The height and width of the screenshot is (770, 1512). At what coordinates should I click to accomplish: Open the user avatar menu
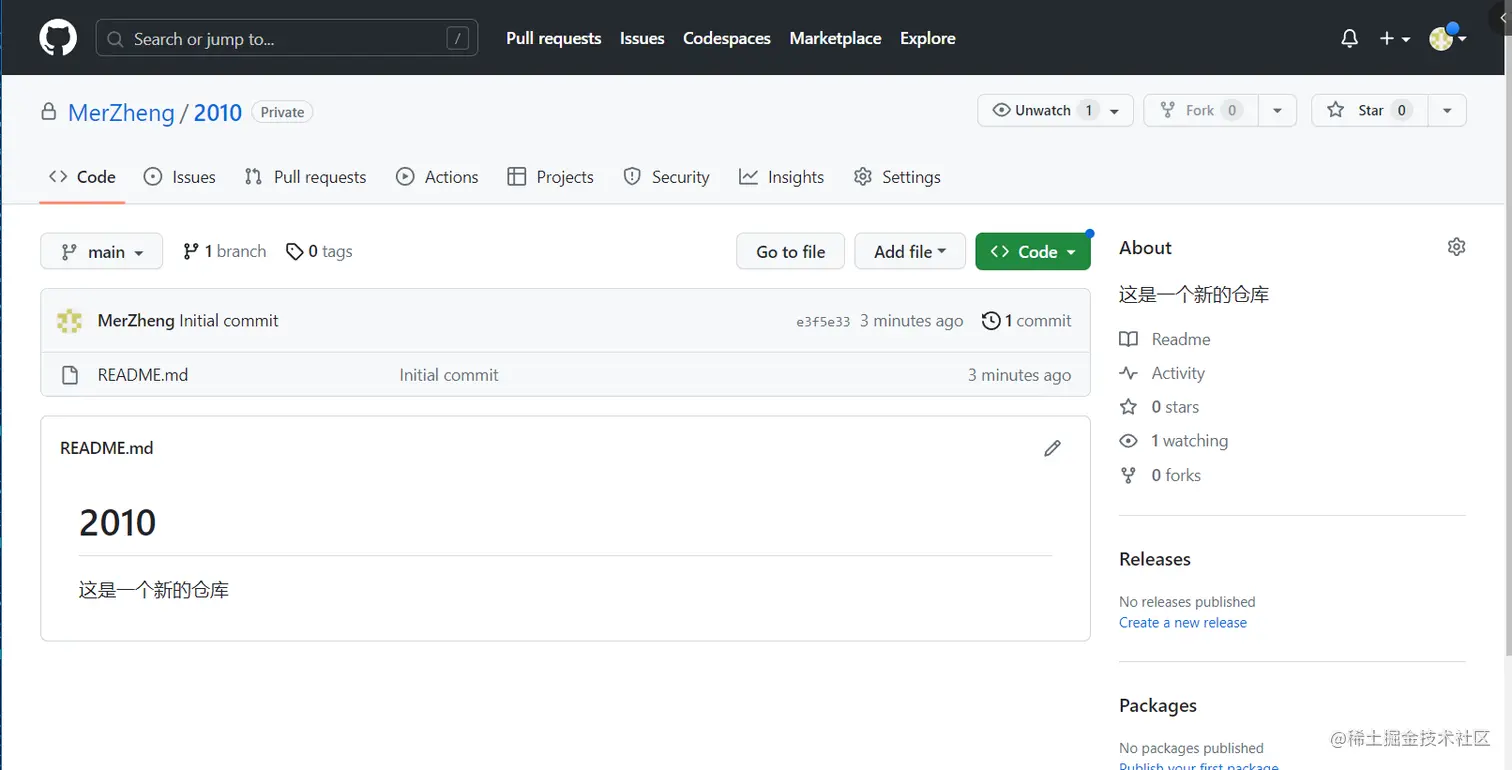(x=1448, y=38)
